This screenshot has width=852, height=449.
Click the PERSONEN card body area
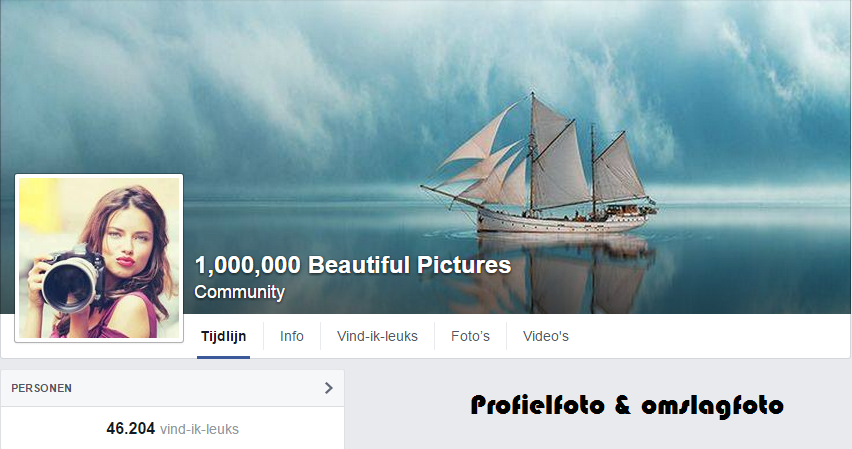[x=172, y=428]
